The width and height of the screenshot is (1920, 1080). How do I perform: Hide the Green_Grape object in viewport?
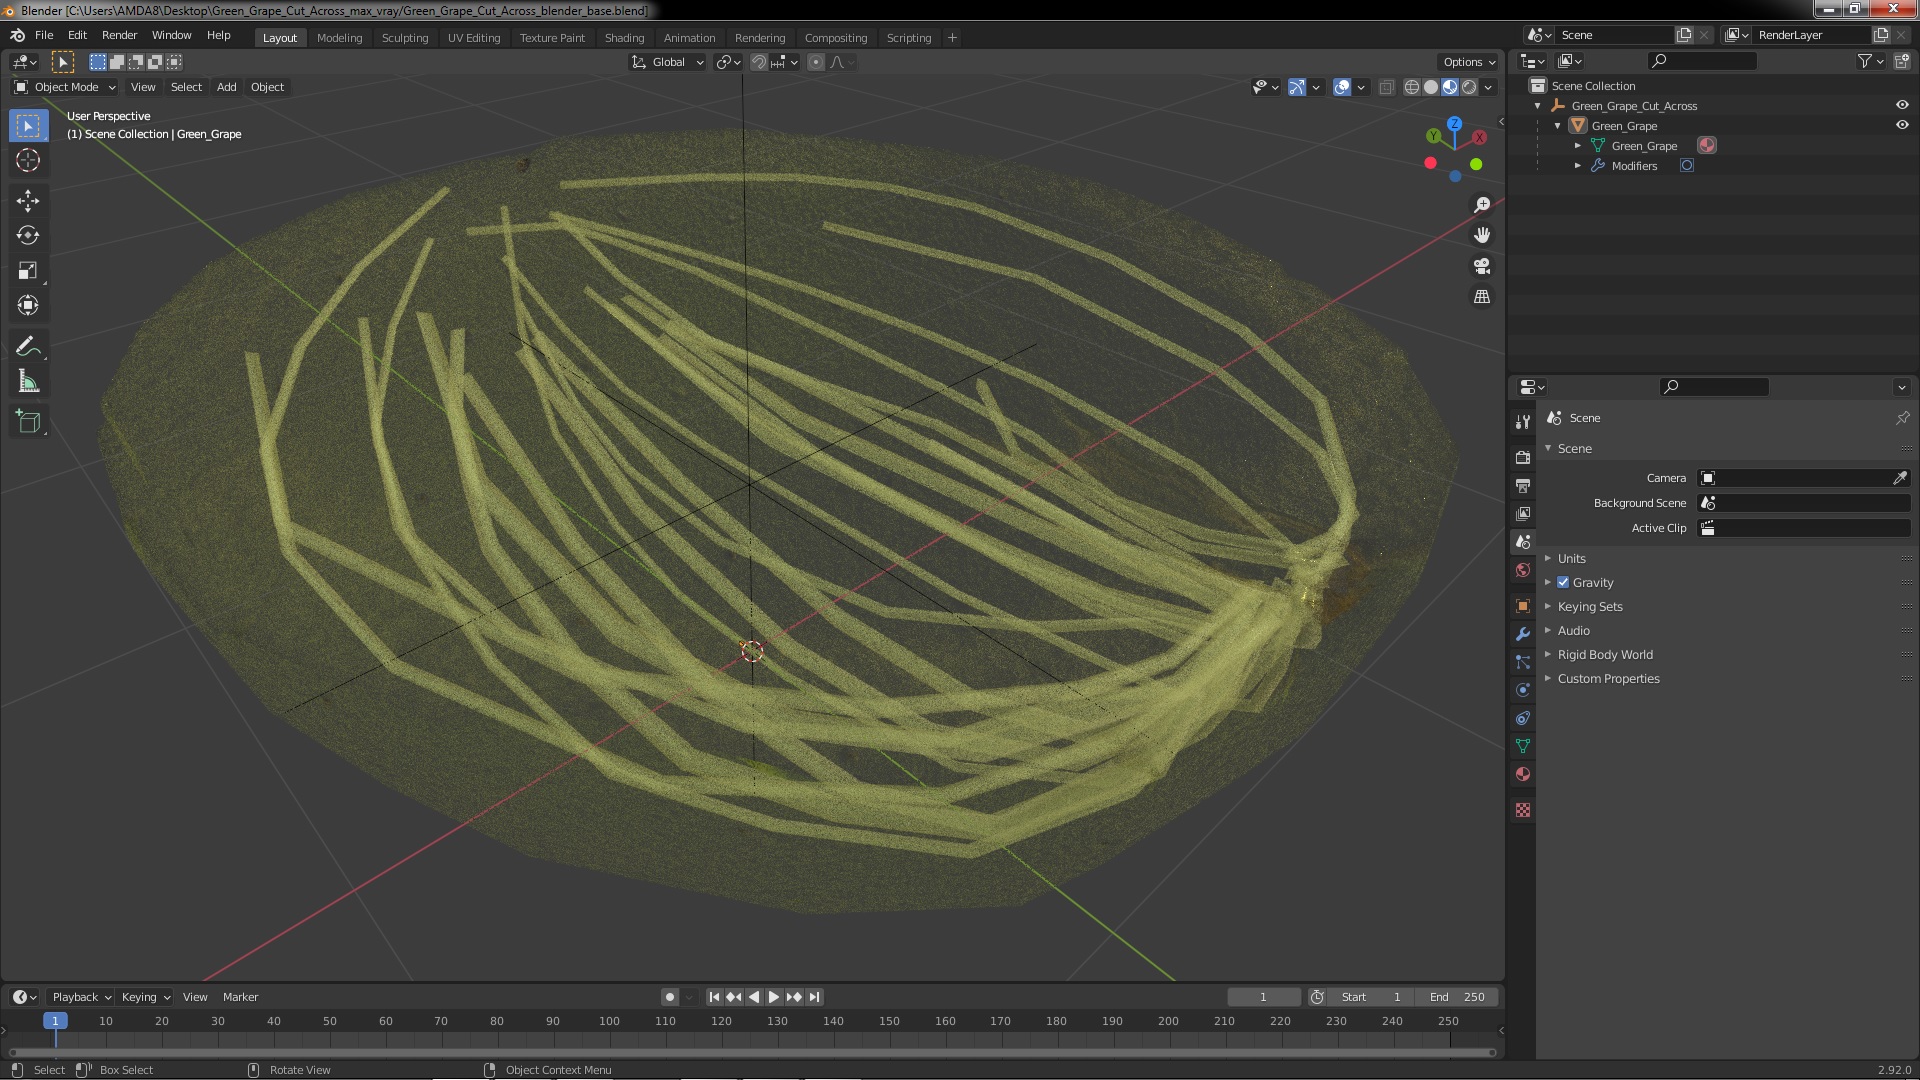(x=1901, y=125)
